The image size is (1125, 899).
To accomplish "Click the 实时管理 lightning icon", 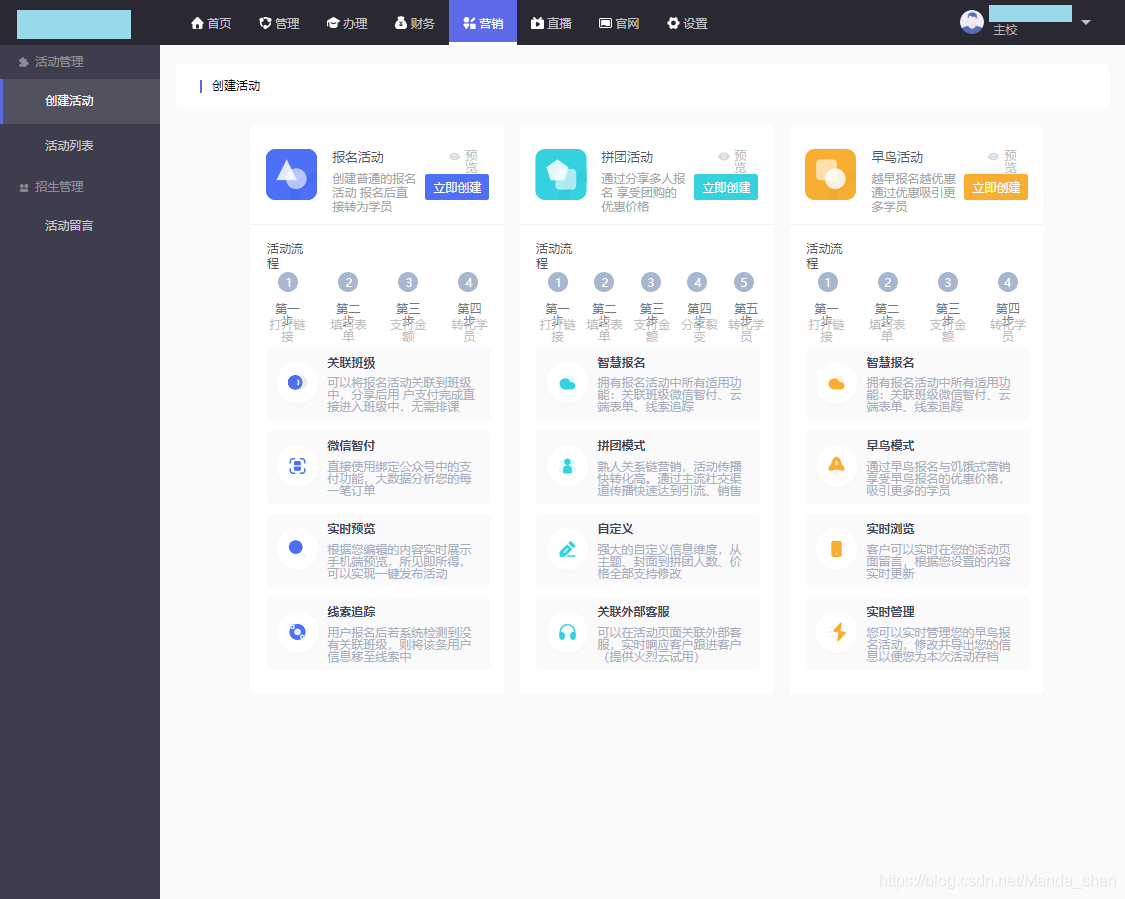I will [x=836, y=632].
